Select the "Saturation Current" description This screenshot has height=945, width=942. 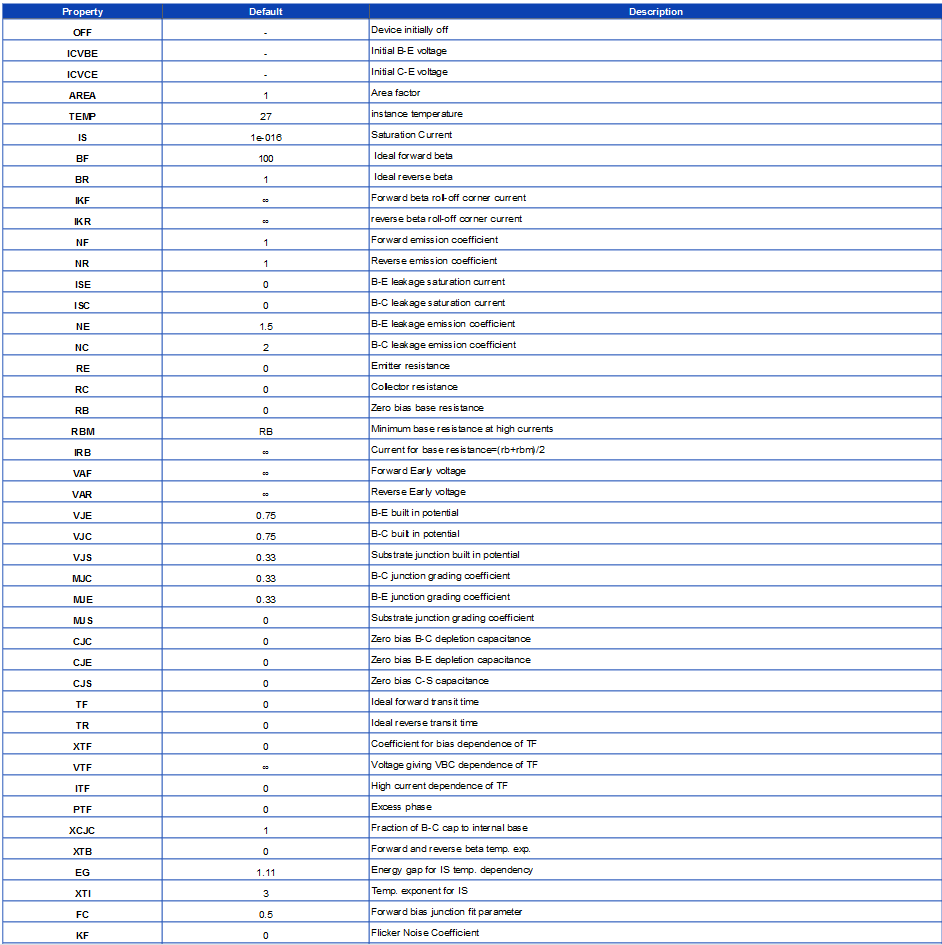[x=412, y=135]
